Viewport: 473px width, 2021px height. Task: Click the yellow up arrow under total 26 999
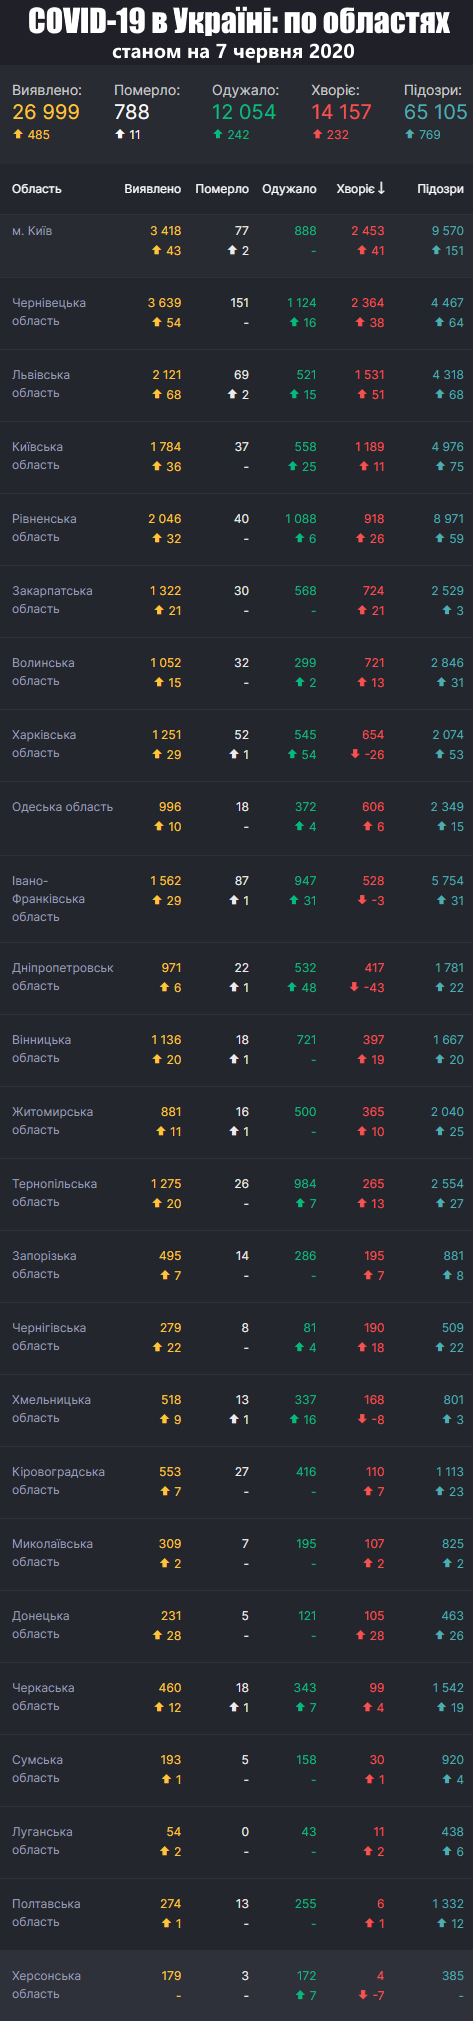pyautogui.click(x=18, y=134)
